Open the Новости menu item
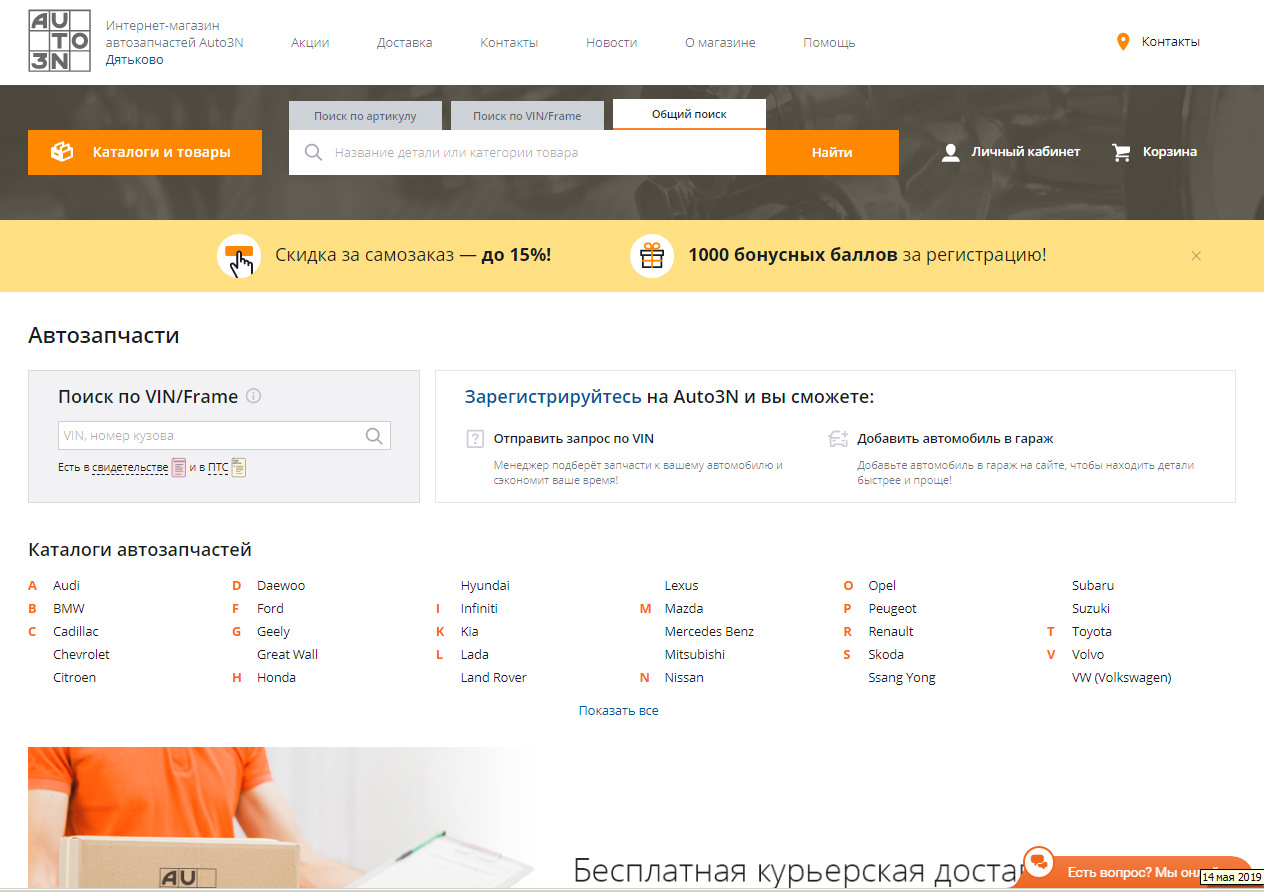1264x892 pixels. click(612, 42)
